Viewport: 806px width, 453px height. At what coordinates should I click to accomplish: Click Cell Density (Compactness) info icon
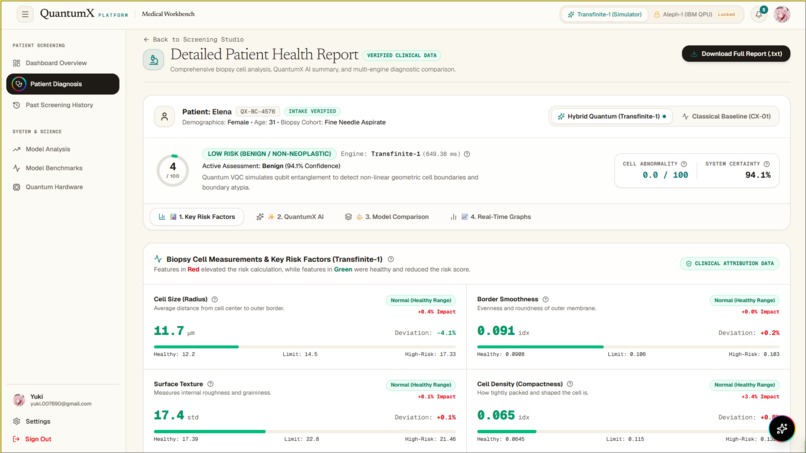click(570, 384)
